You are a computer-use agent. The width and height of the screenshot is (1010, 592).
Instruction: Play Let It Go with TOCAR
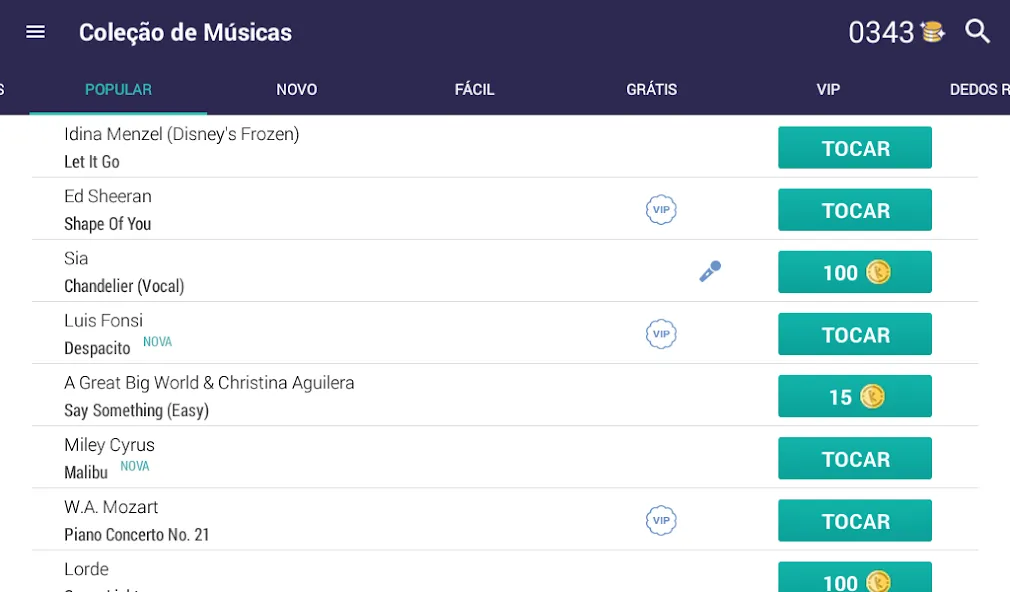tap(855, 148)
